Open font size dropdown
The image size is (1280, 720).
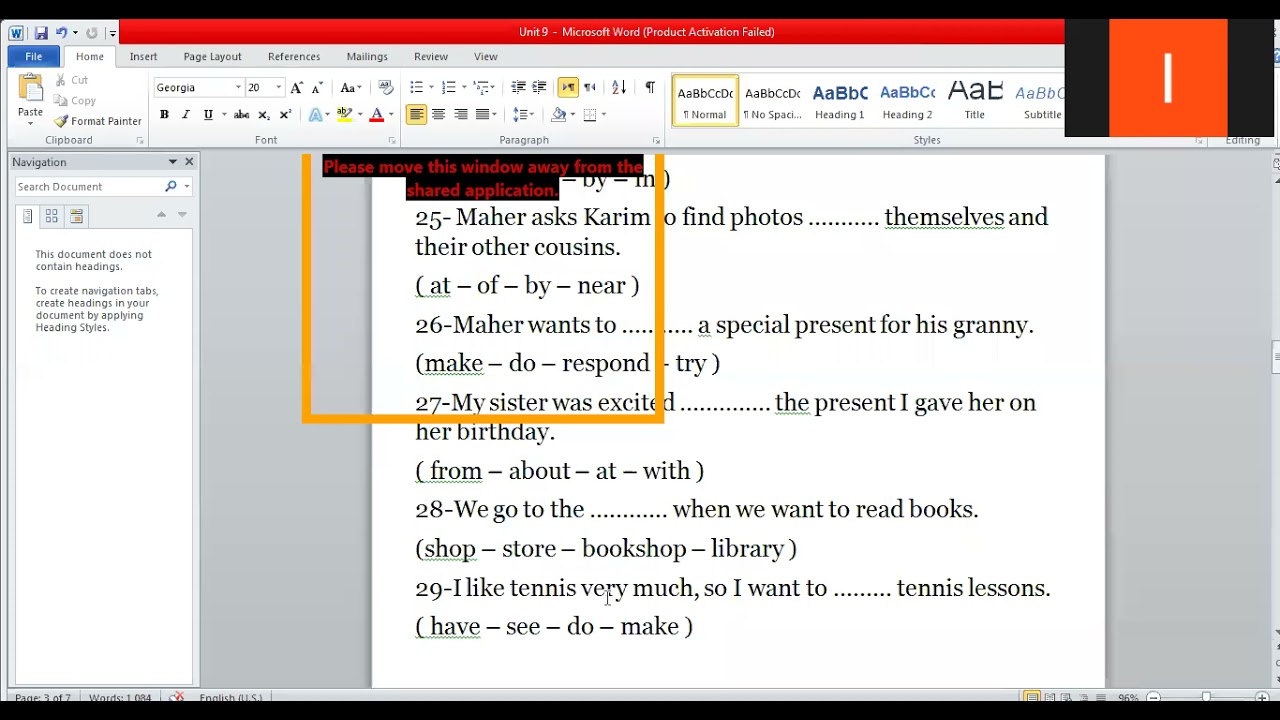(x=279, y=88)
